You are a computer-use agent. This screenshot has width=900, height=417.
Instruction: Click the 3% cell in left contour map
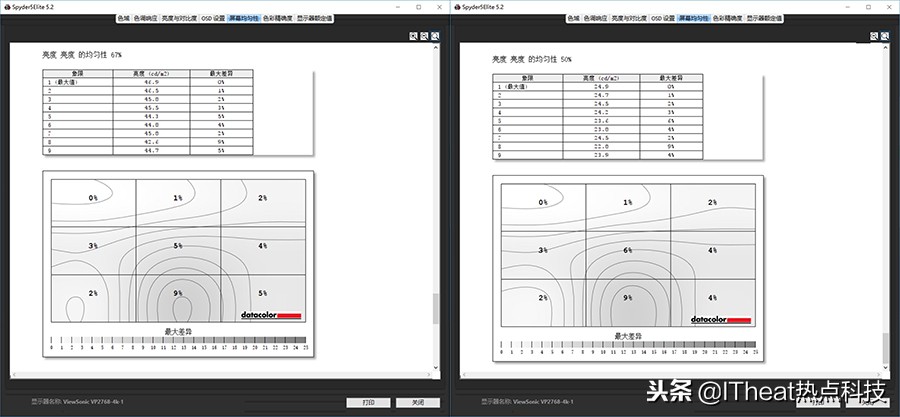pos(94,251)
